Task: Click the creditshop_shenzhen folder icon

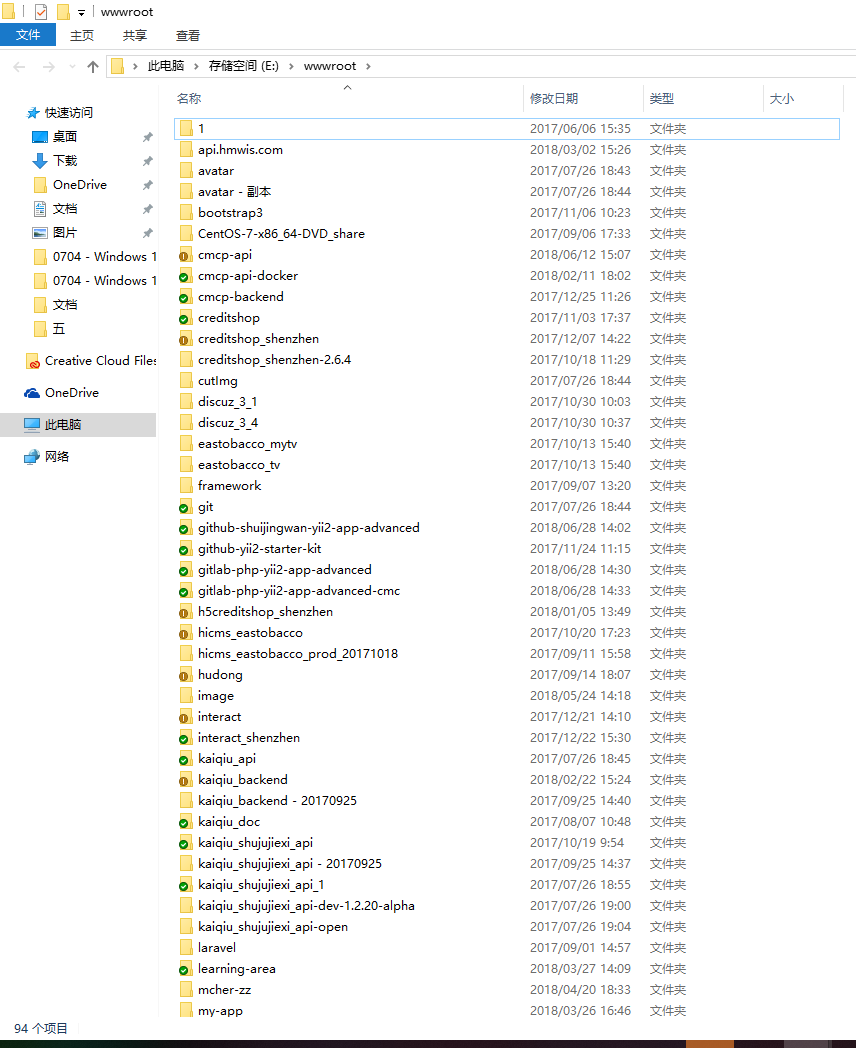Action: (x=186, y=339)
